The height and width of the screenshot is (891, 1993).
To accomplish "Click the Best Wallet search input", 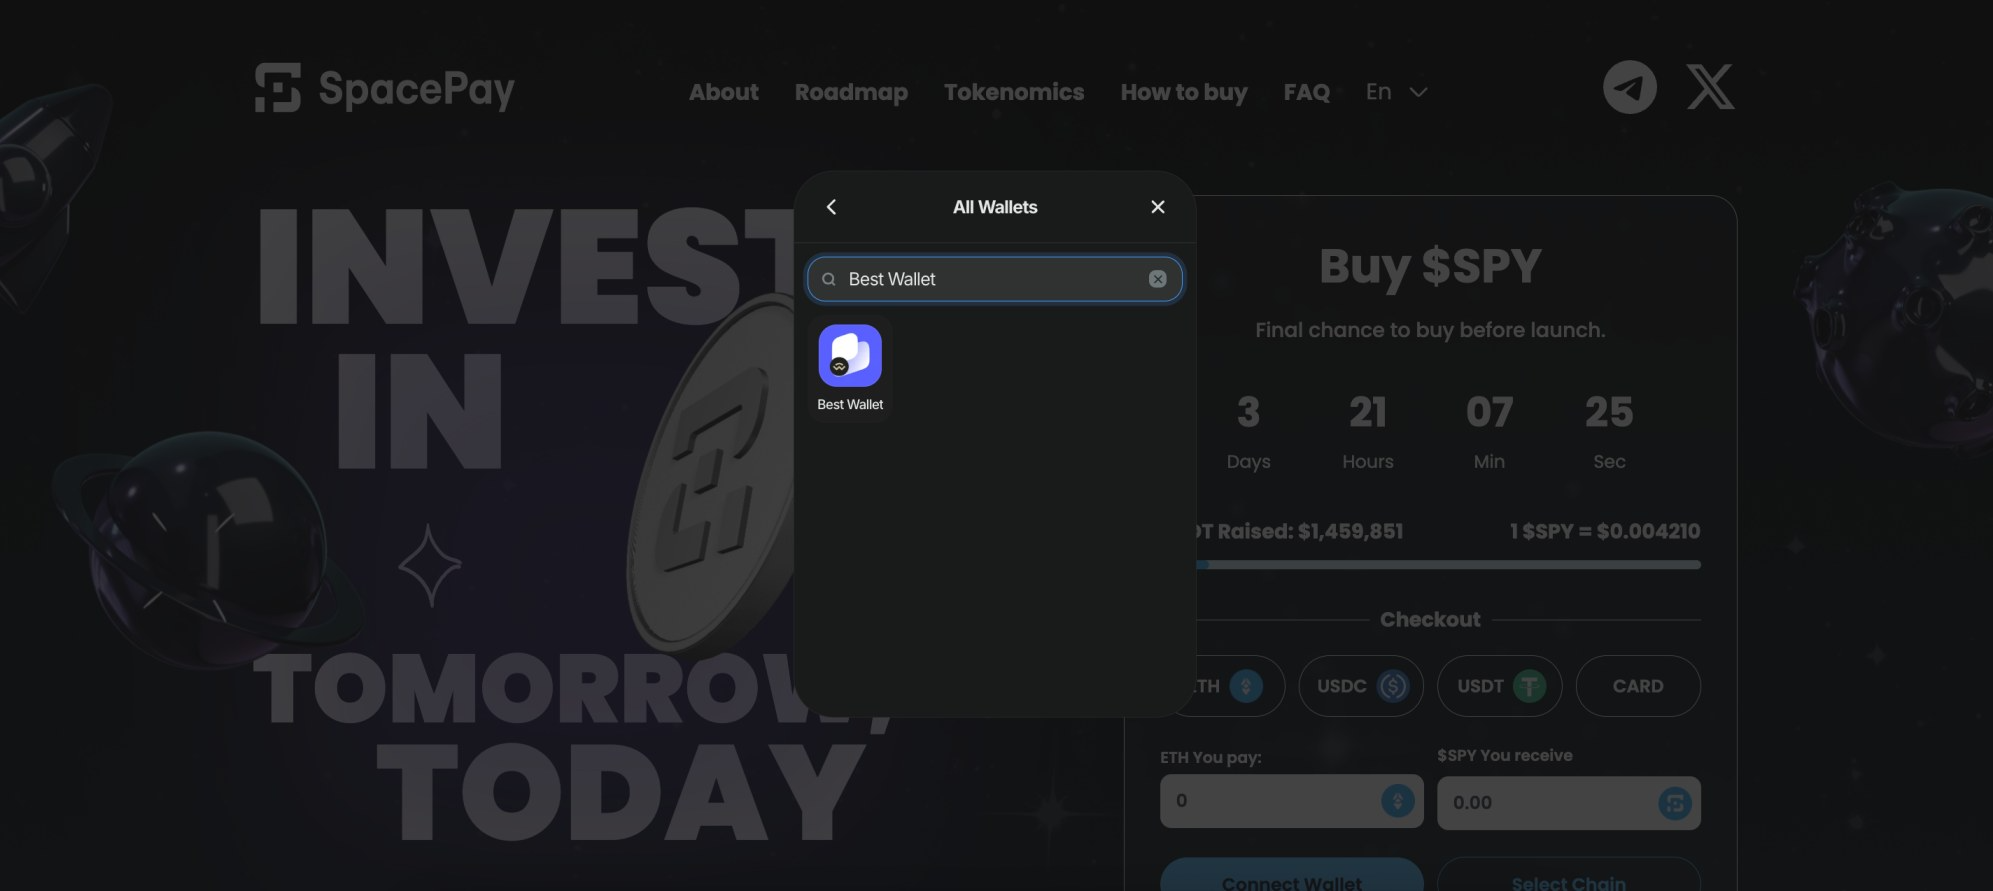I will 995,279.
